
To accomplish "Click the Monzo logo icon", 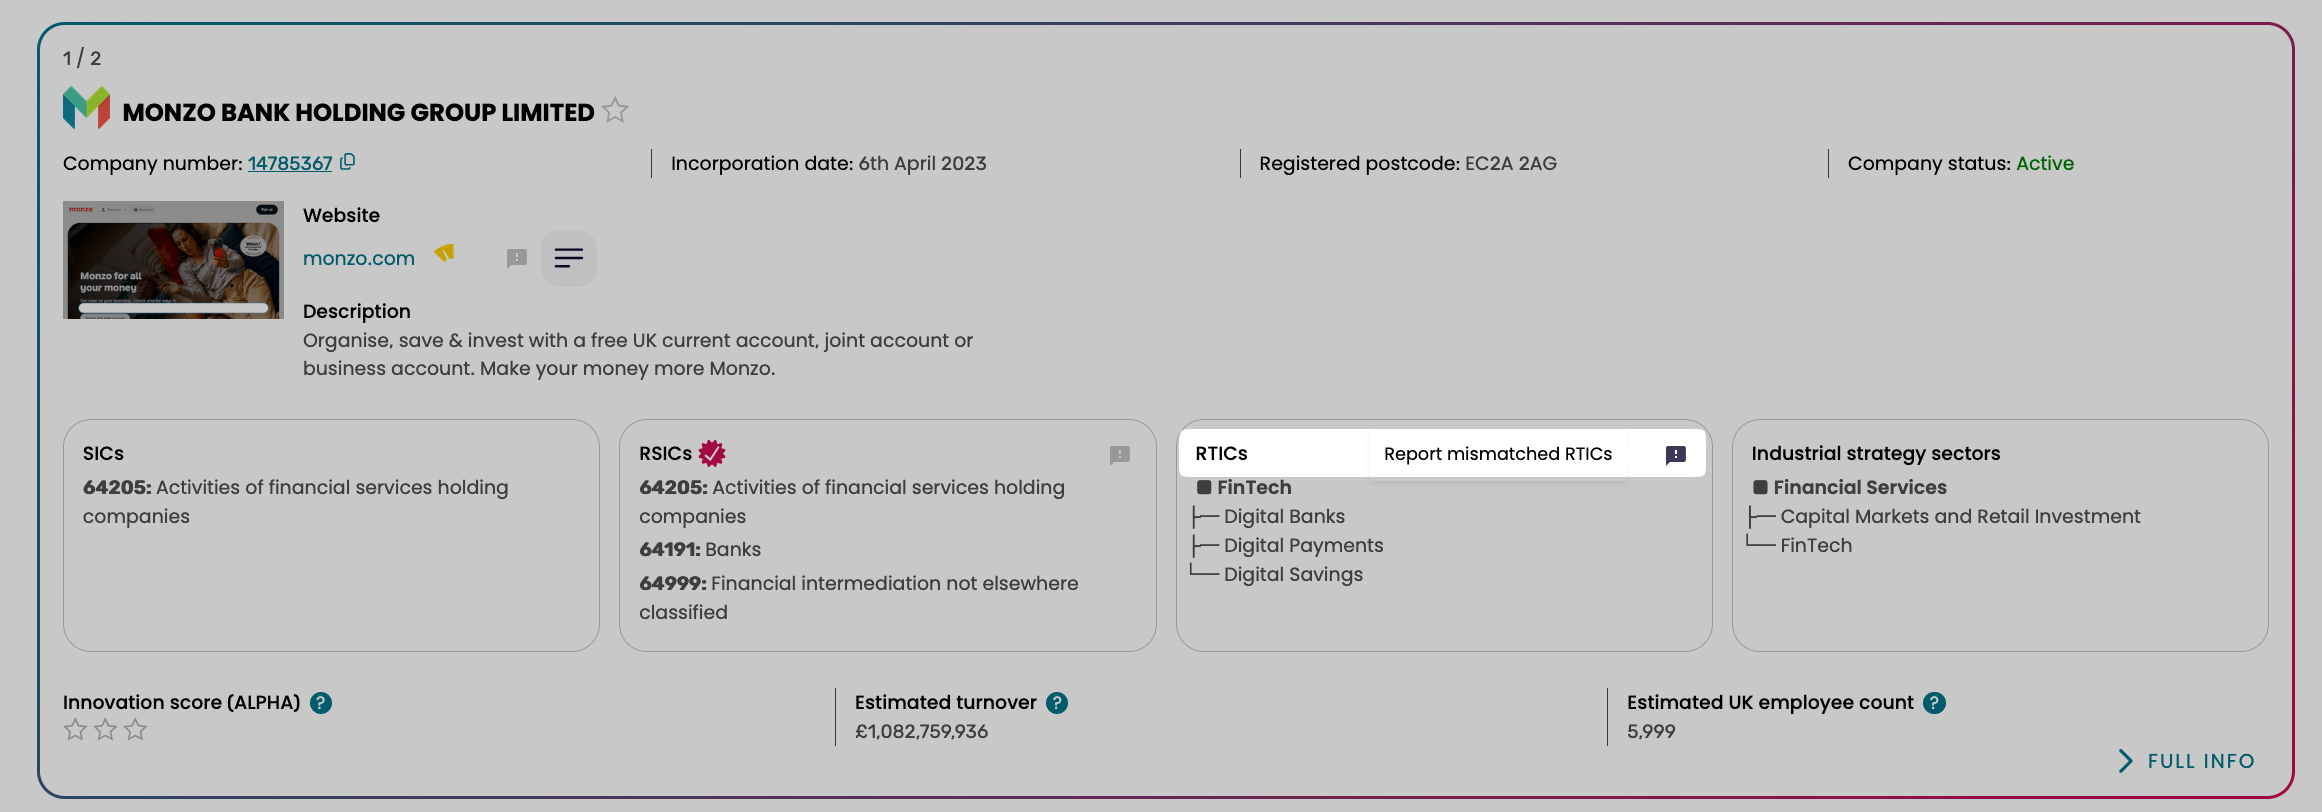I will coord(86,108).
